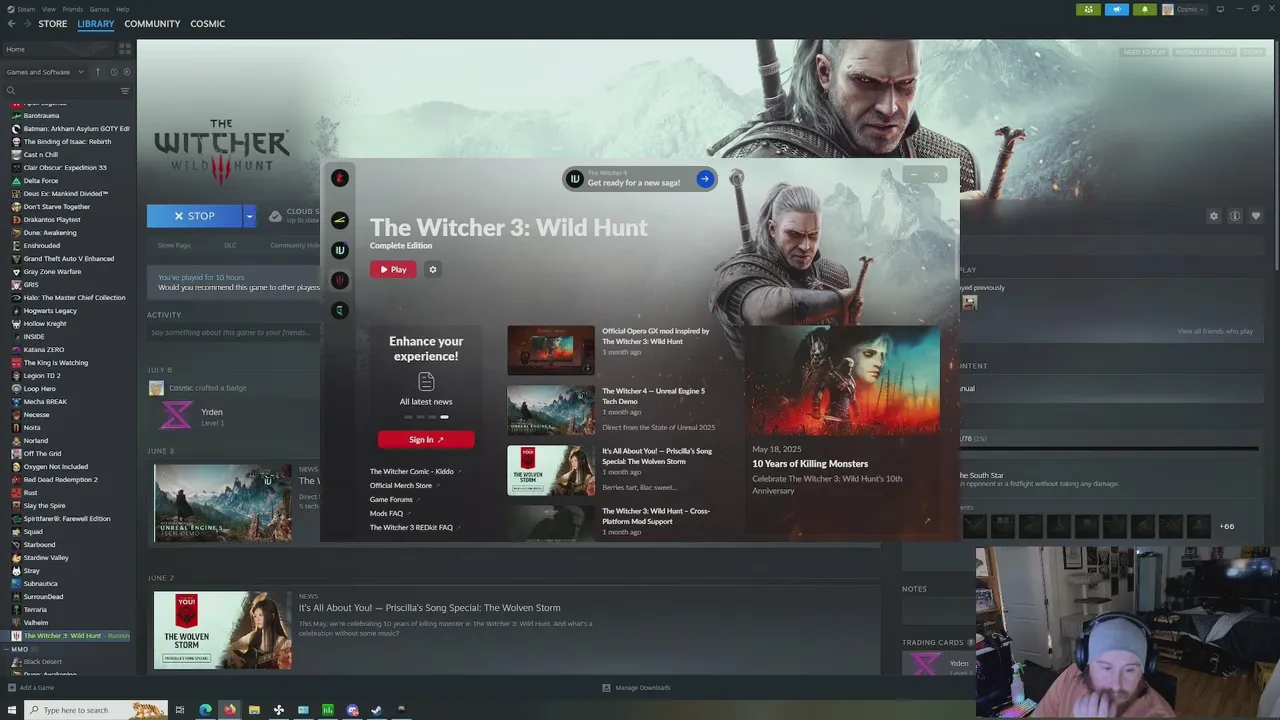Open Help menu in menu bar
This screenshot has height=720, width=1280.
[122, 9]
